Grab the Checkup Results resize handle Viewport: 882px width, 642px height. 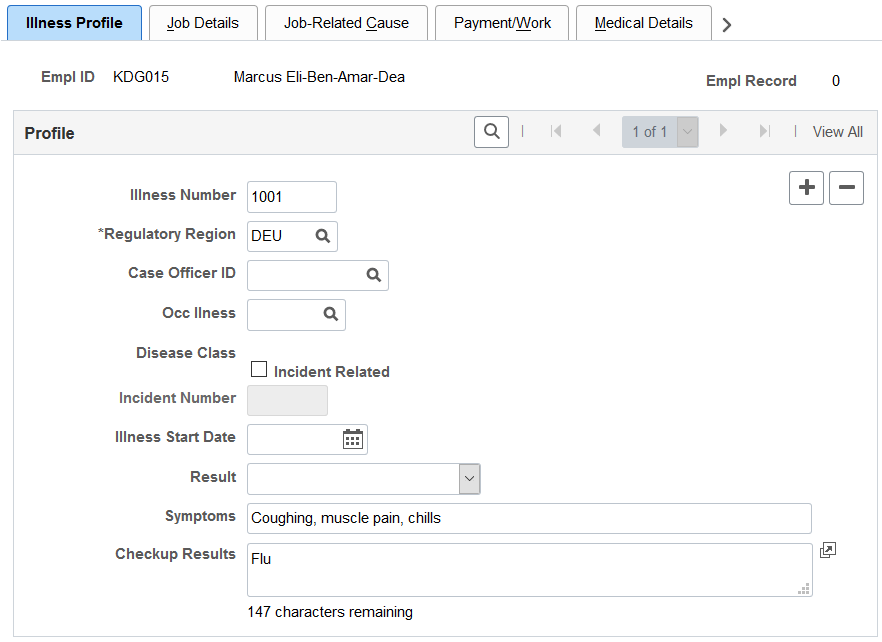[804, 589]
